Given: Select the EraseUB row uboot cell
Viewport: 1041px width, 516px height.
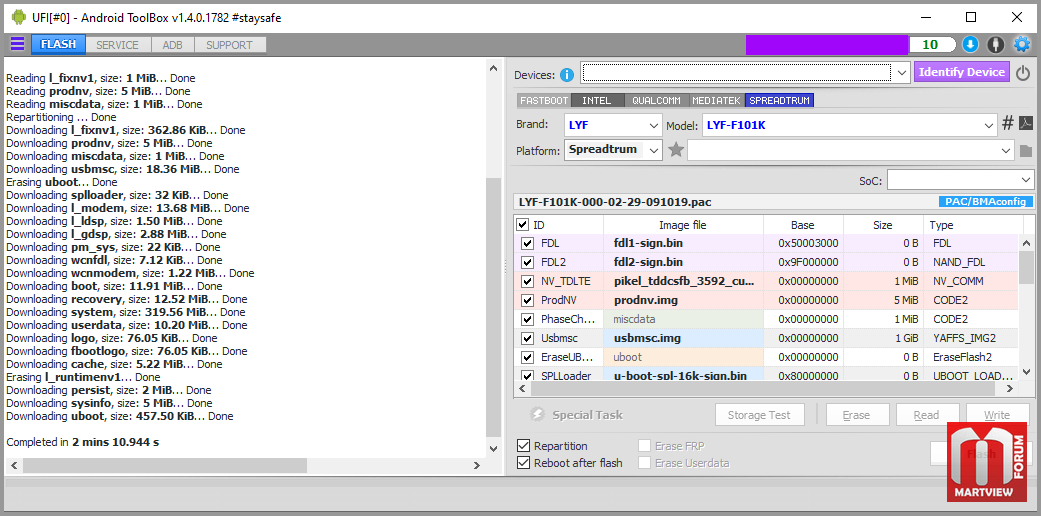Looking at the screenshot, I should 683,357.
